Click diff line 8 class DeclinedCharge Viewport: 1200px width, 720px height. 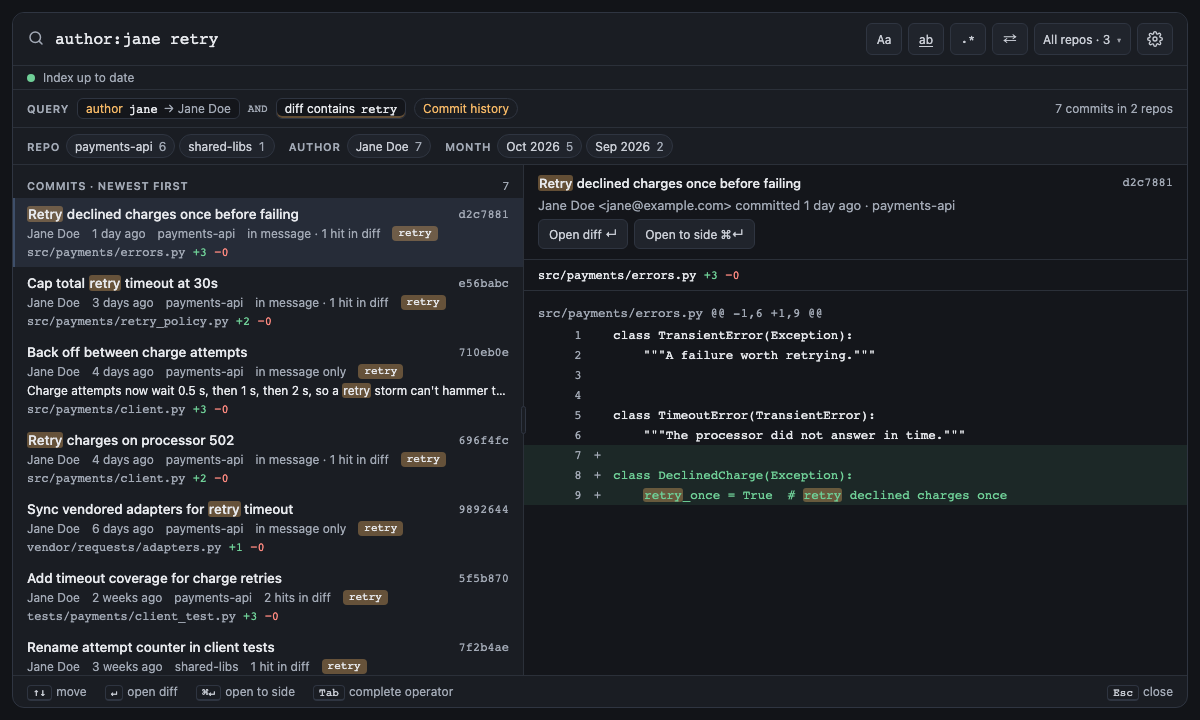tap(855, 475)
